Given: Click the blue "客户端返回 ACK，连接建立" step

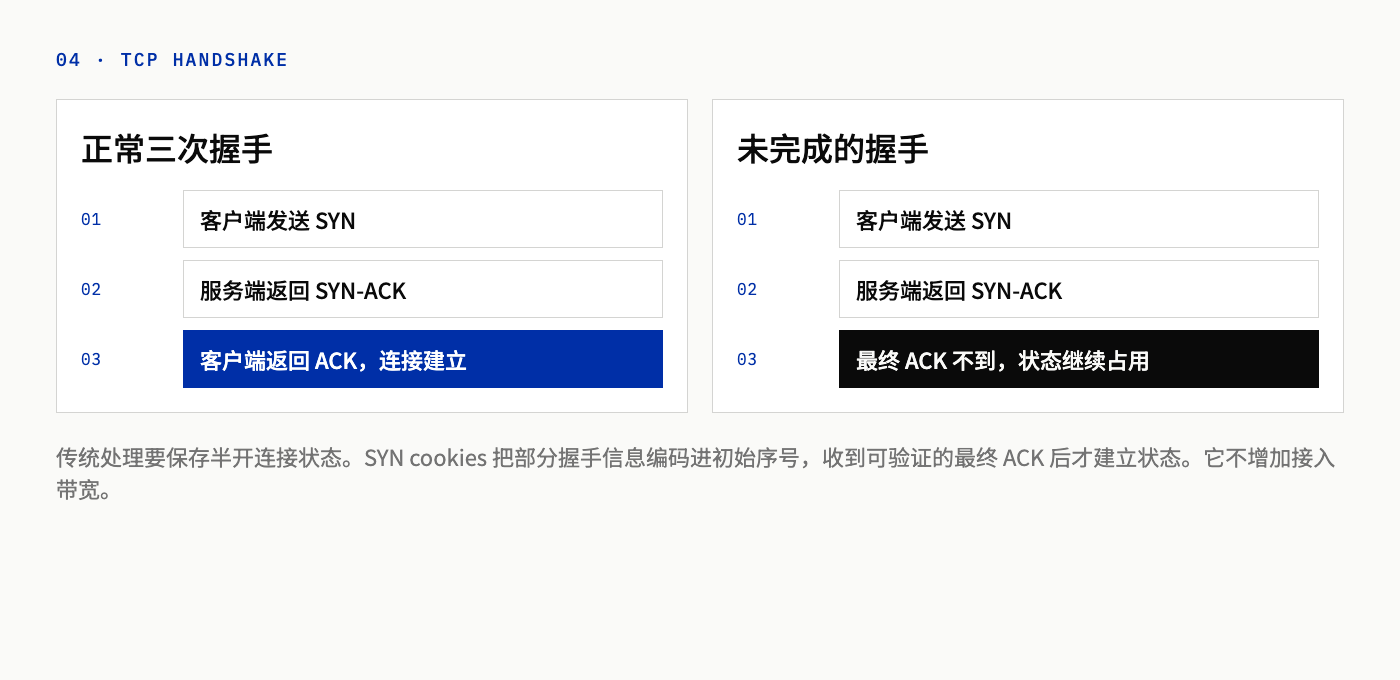Looking at the screenshot, I should (x=423, y=359).
